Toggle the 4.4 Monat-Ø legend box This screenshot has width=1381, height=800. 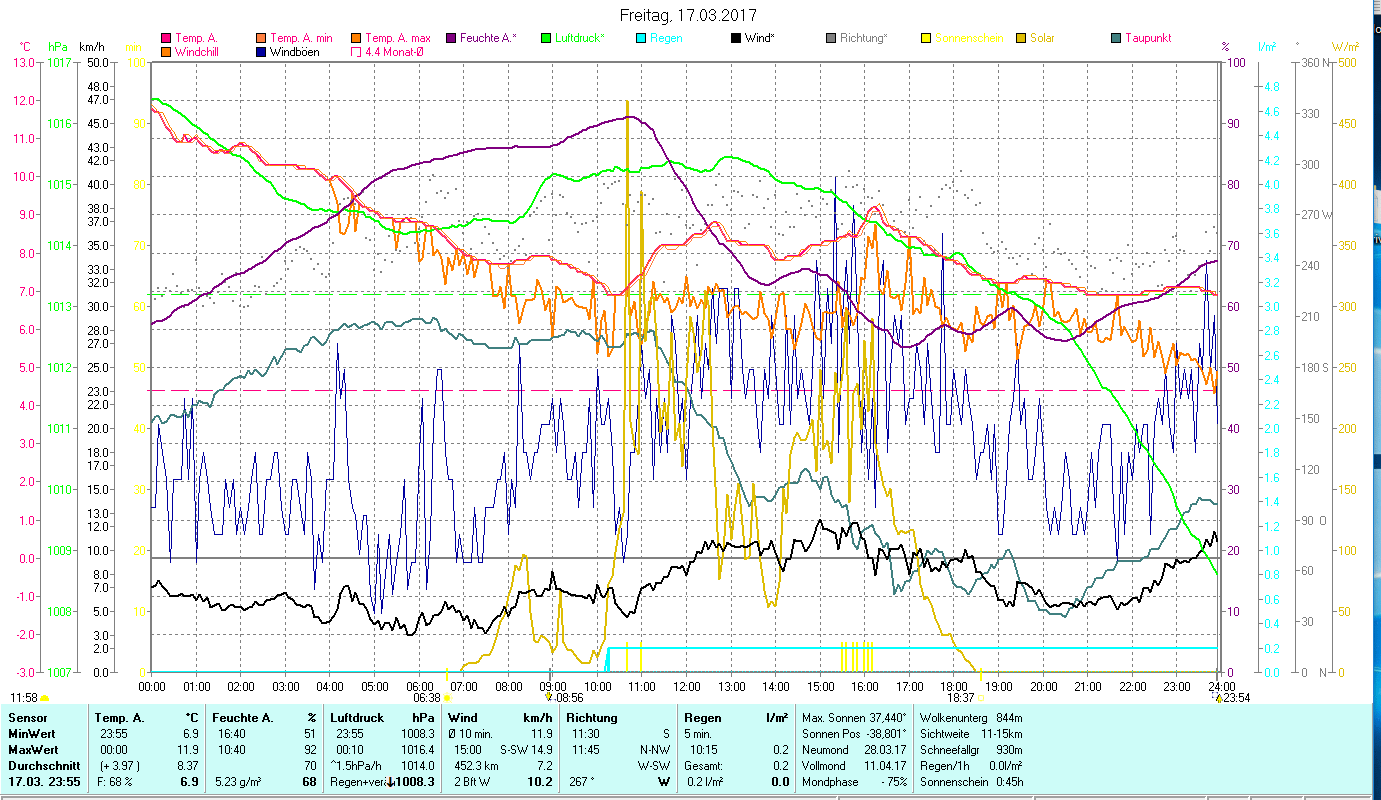point(357,52)
